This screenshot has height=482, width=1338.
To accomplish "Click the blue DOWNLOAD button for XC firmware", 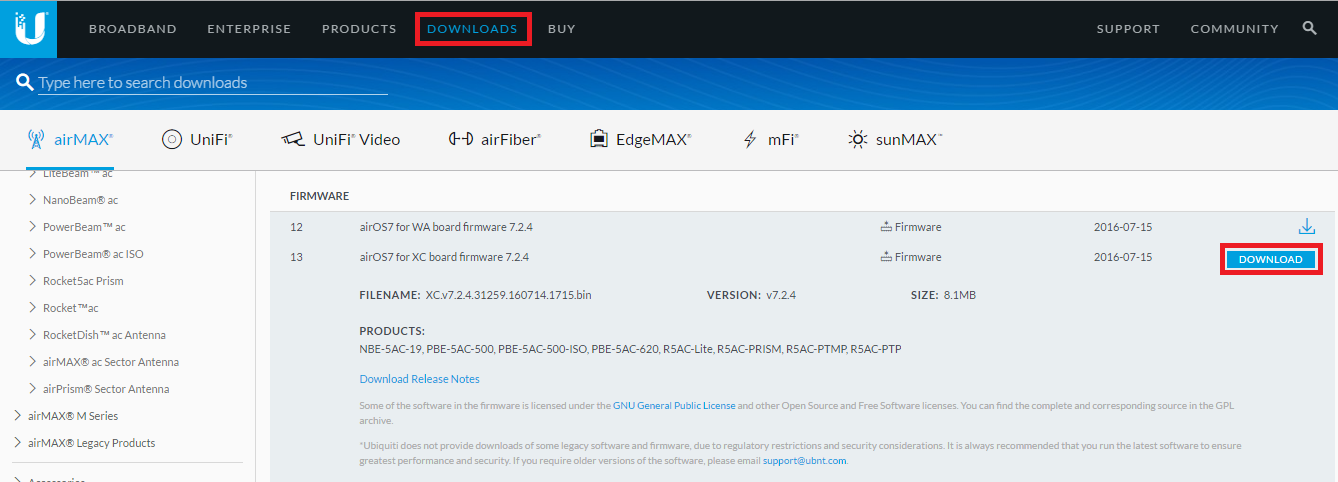I will (x=1270, y=259).
